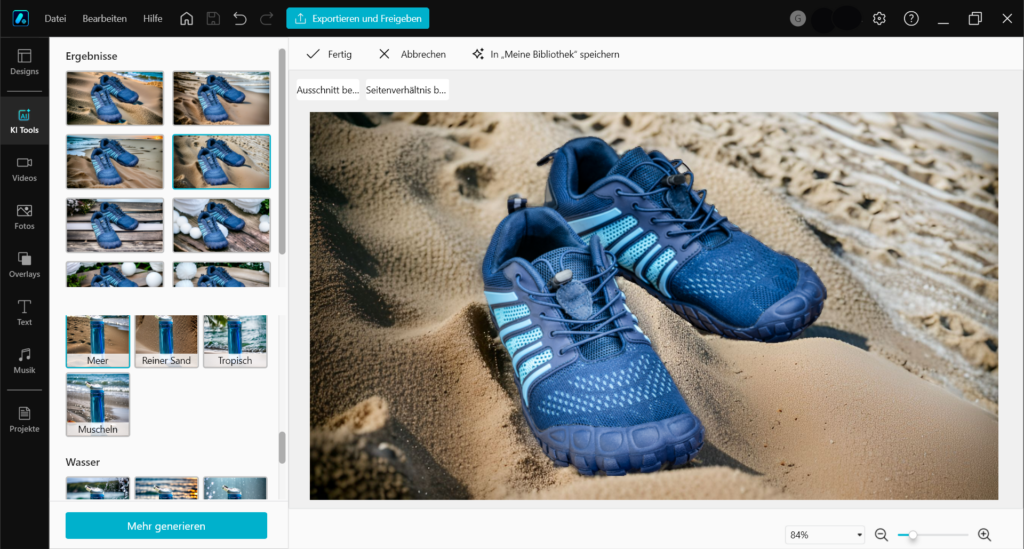The image size is (1024, 549).
Task: Open the Videos sidebar panel
Action: coord(24,169)
